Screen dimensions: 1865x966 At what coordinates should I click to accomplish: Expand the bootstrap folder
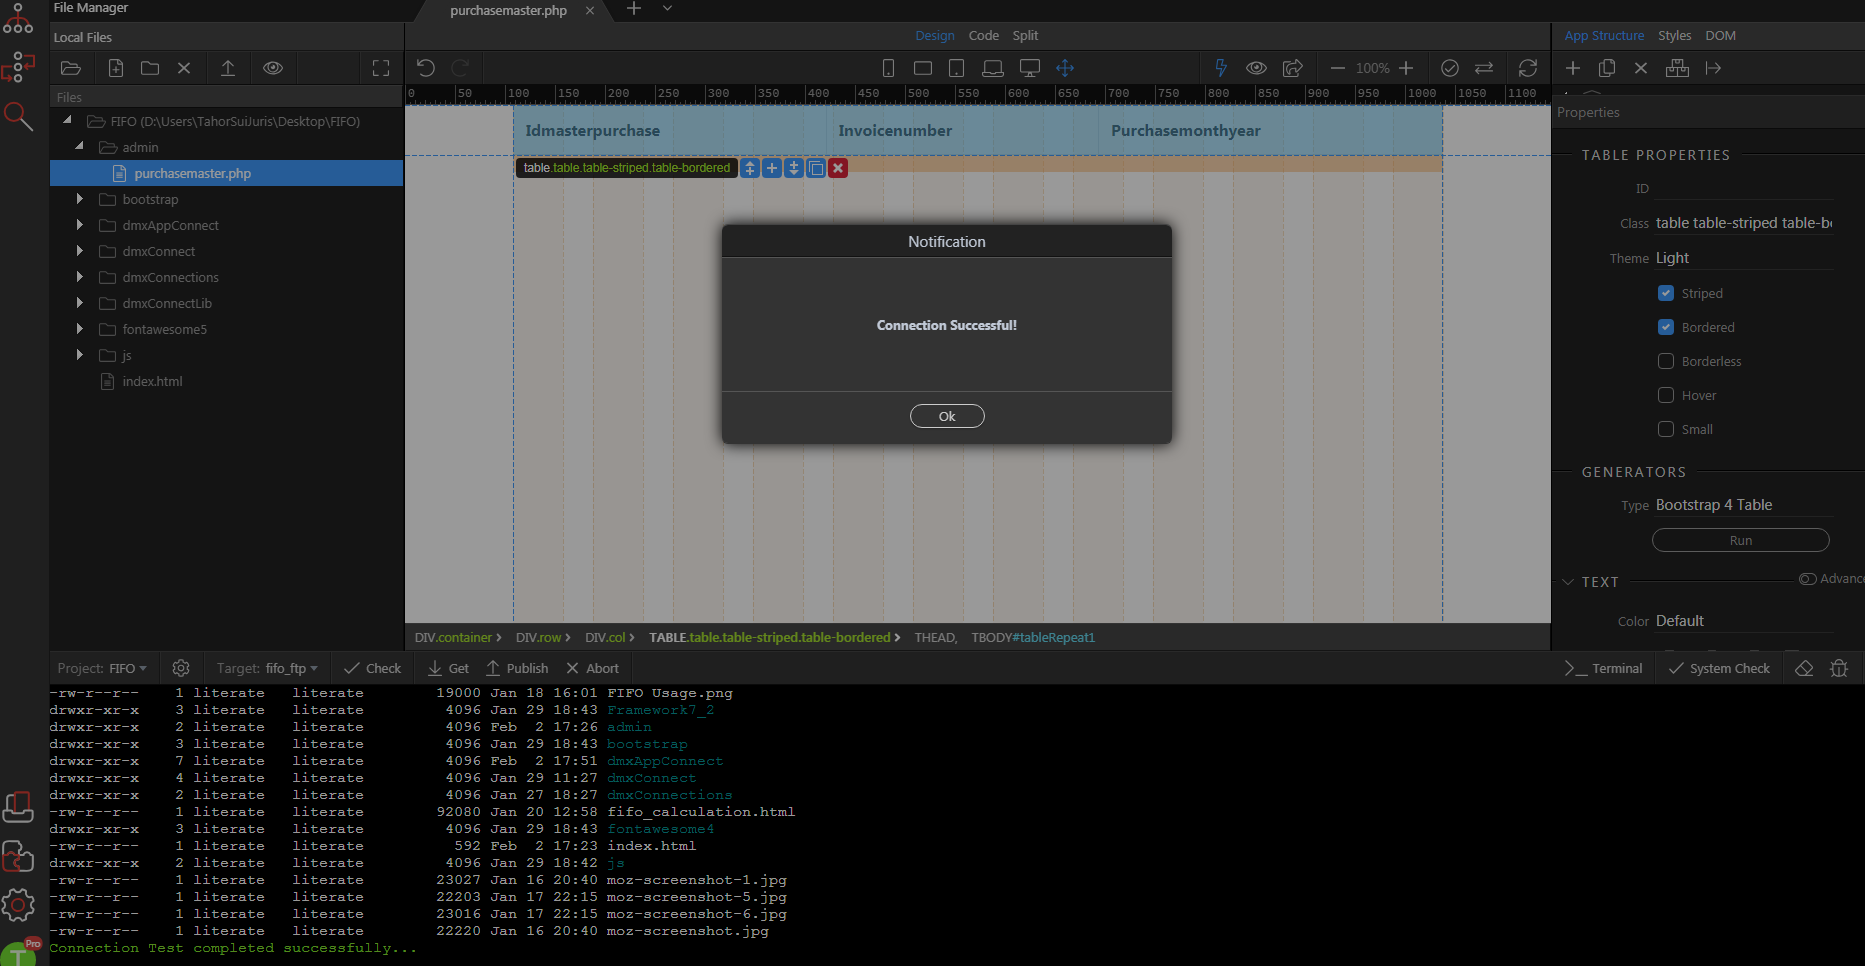(80, 199)
